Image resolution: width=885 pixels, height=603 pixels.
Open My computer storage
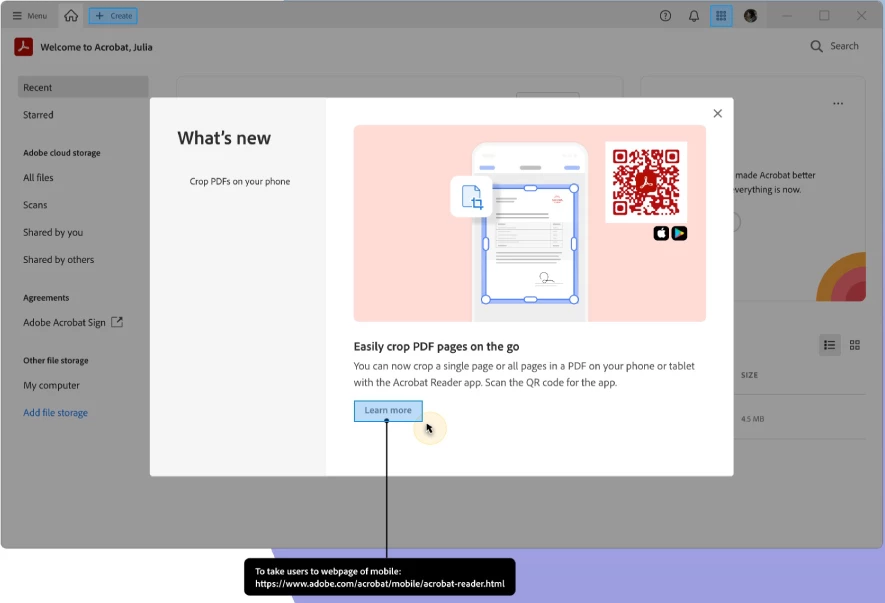click(x=51, y=385)
